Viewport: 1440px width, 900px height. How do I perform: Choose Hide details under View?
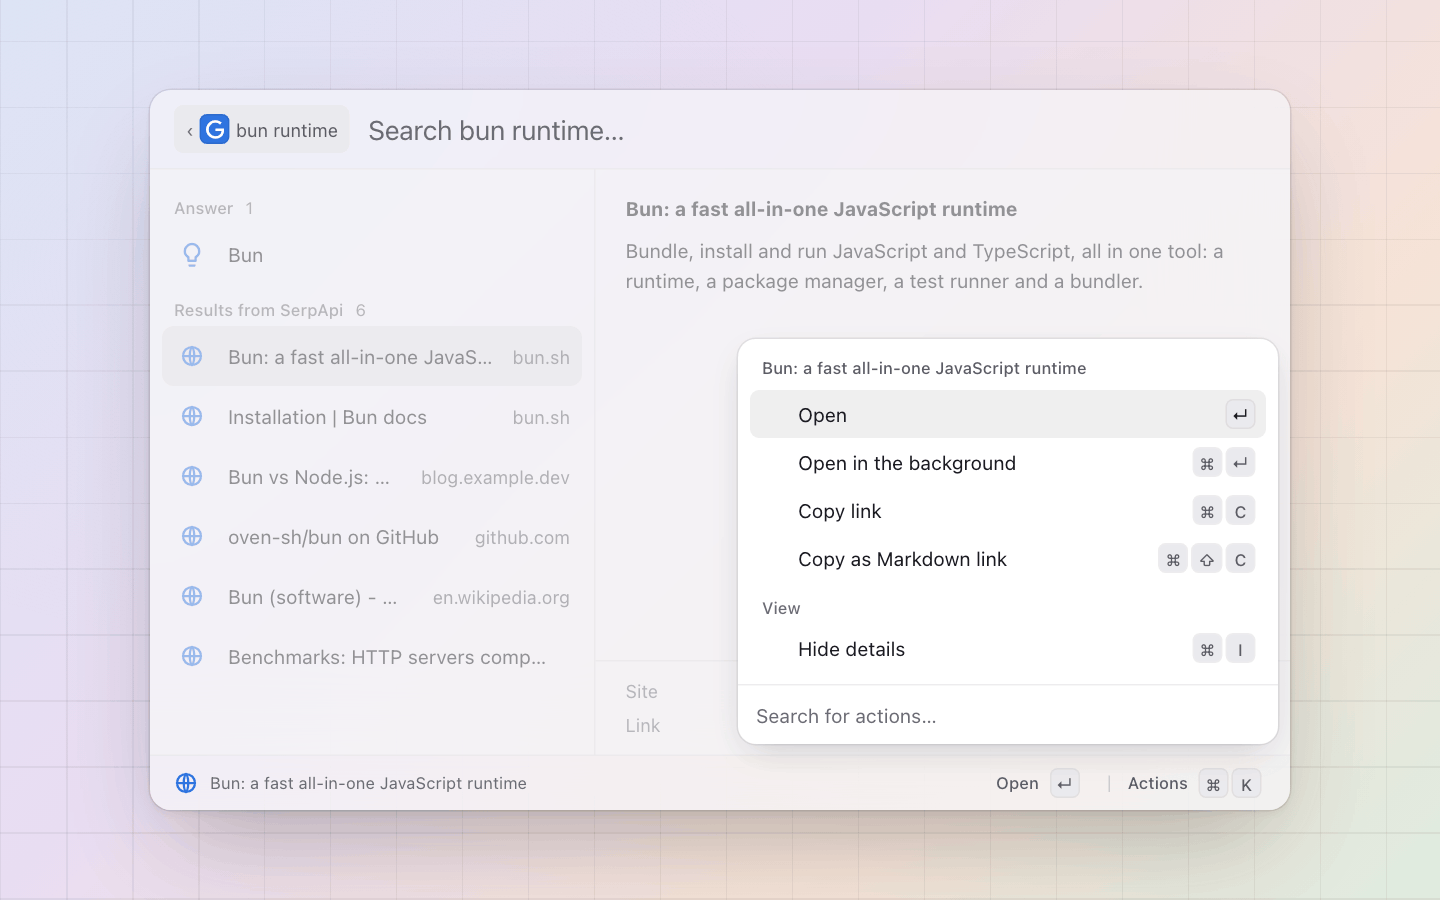point(1008,649)
